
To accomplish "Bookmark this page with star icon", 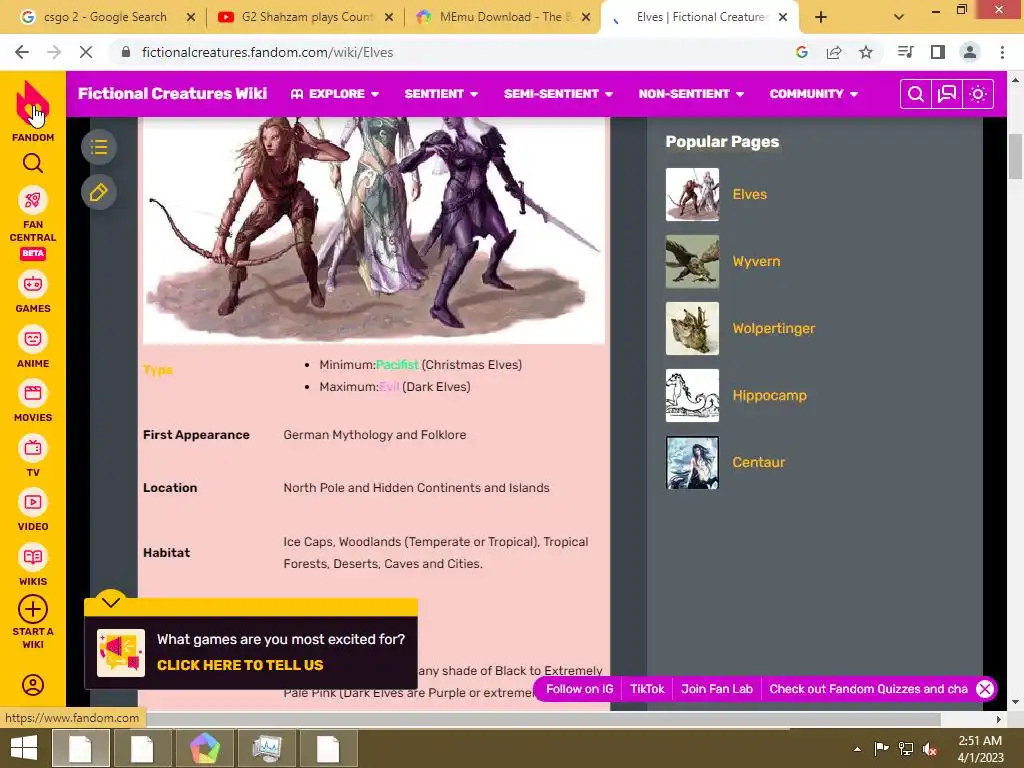I will pyautogui.click(x=866, y=52).
